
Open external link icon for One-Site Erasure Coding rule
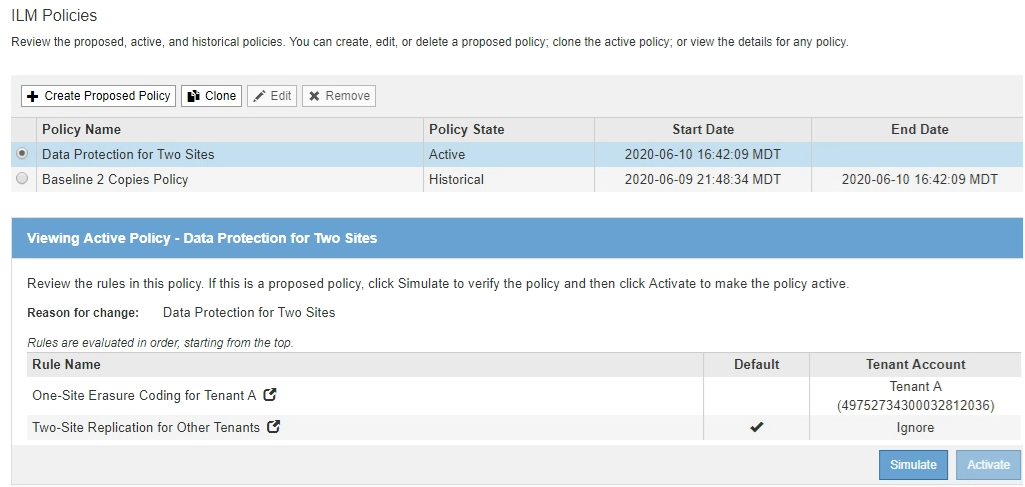tap(270, 395)
